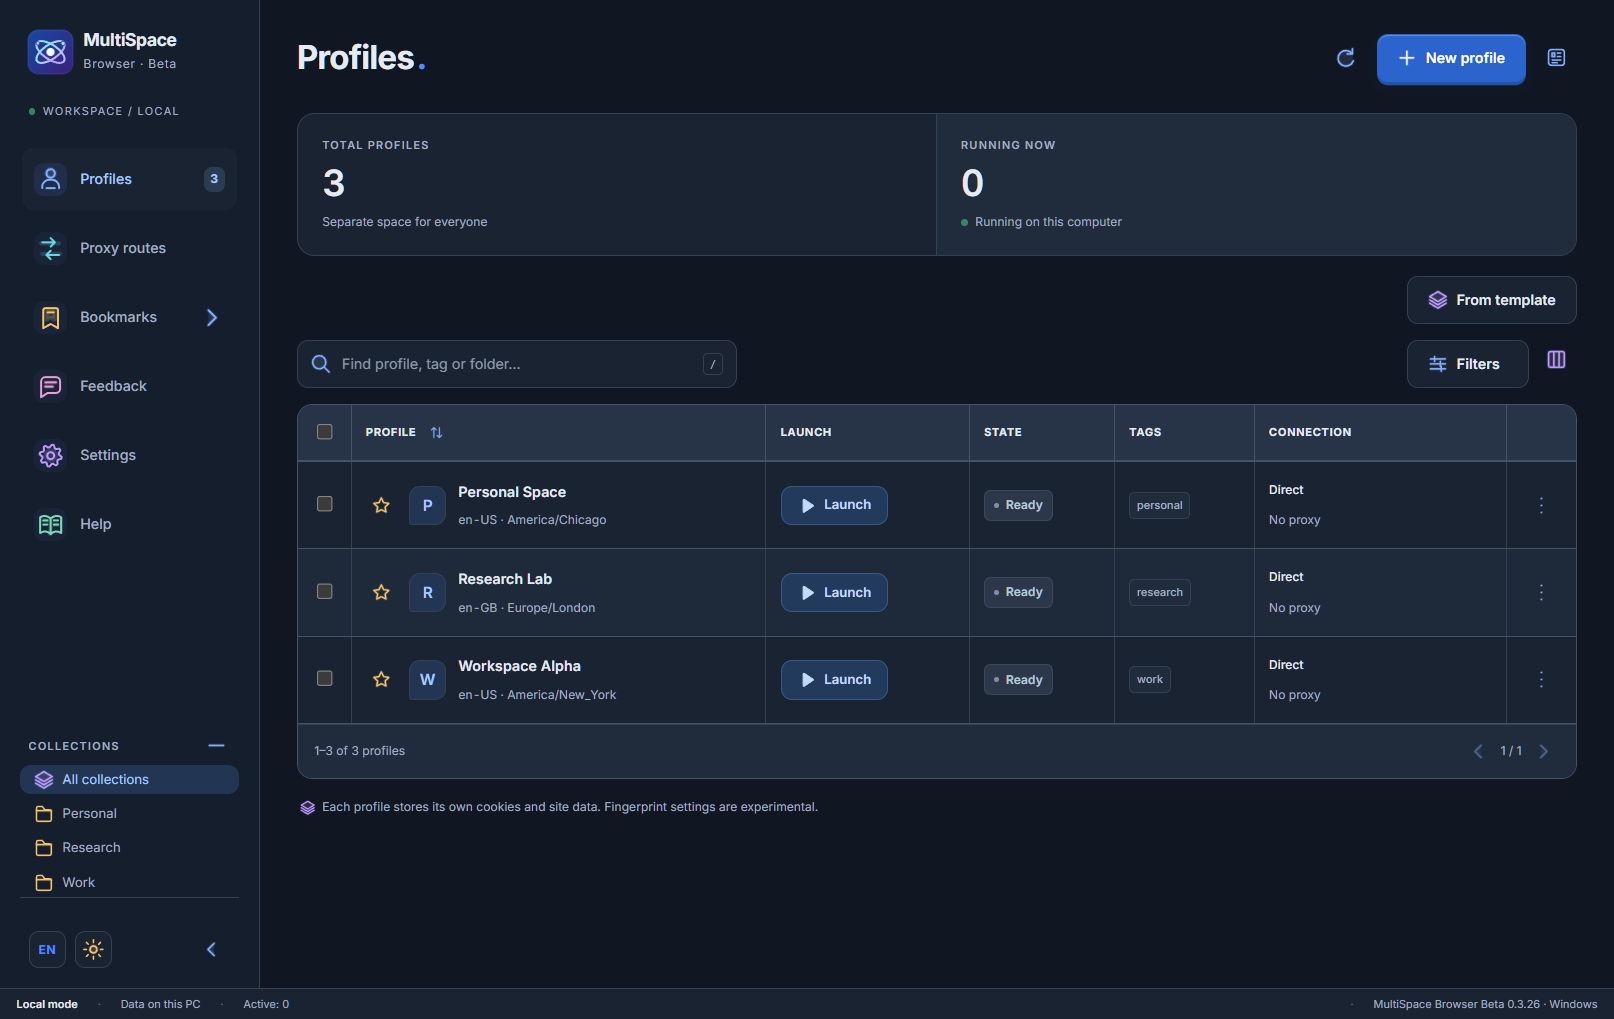
Task: Open the Filters options
Action: coord(1467,364)
